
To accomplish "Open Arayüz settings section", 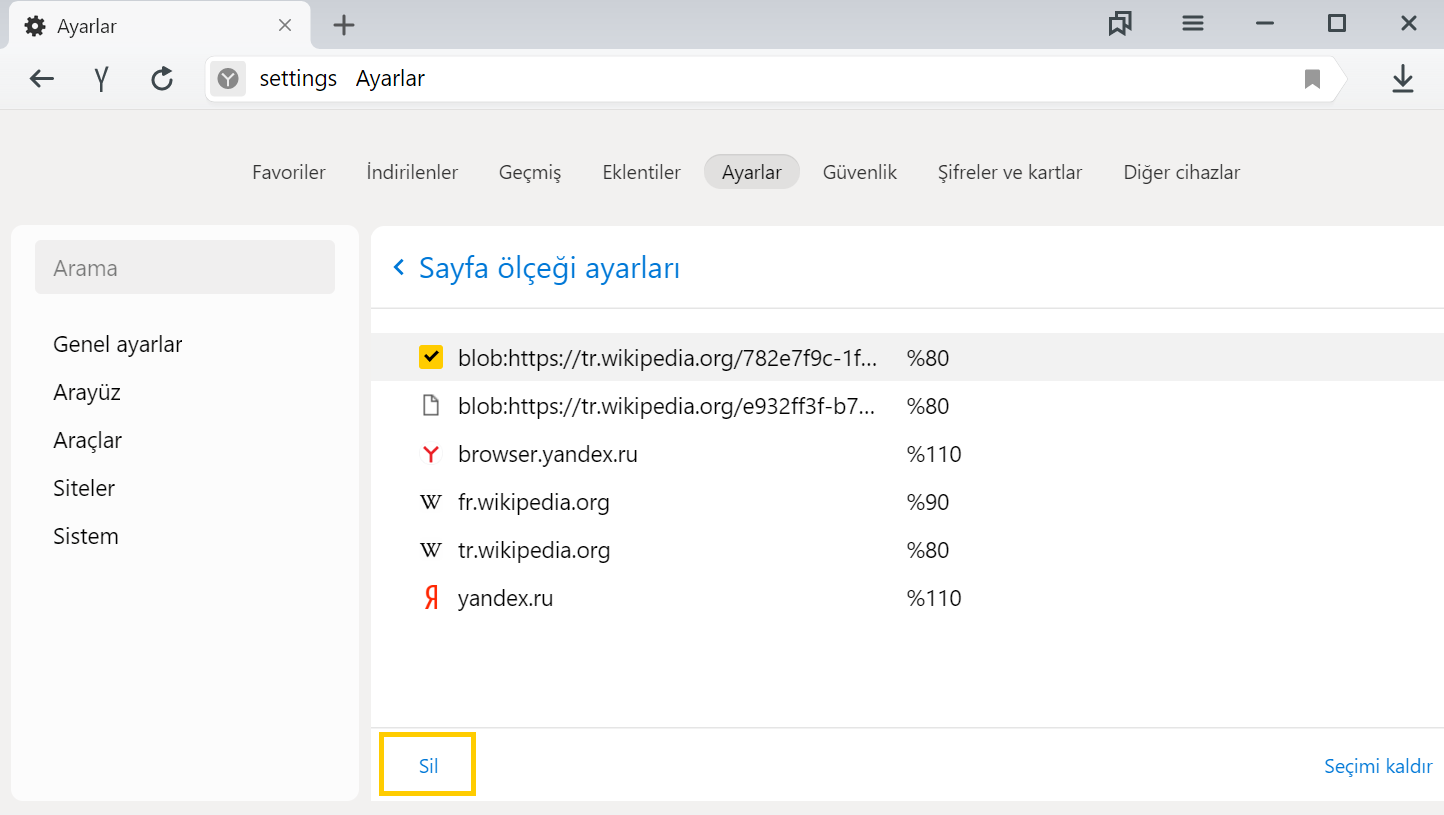I will pos(87,392).
